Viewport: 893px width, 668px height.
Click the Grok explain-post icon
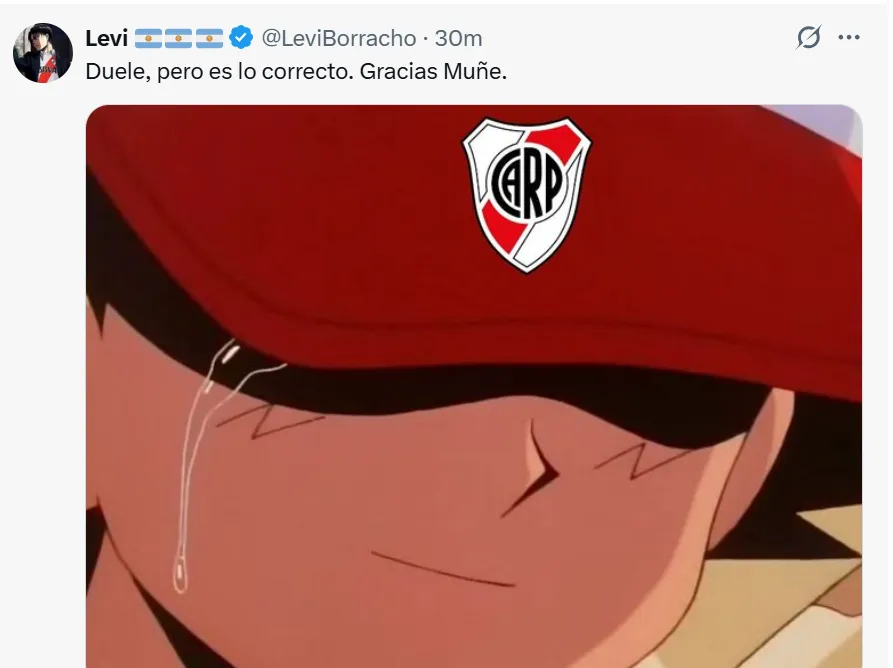click(808, 38)
